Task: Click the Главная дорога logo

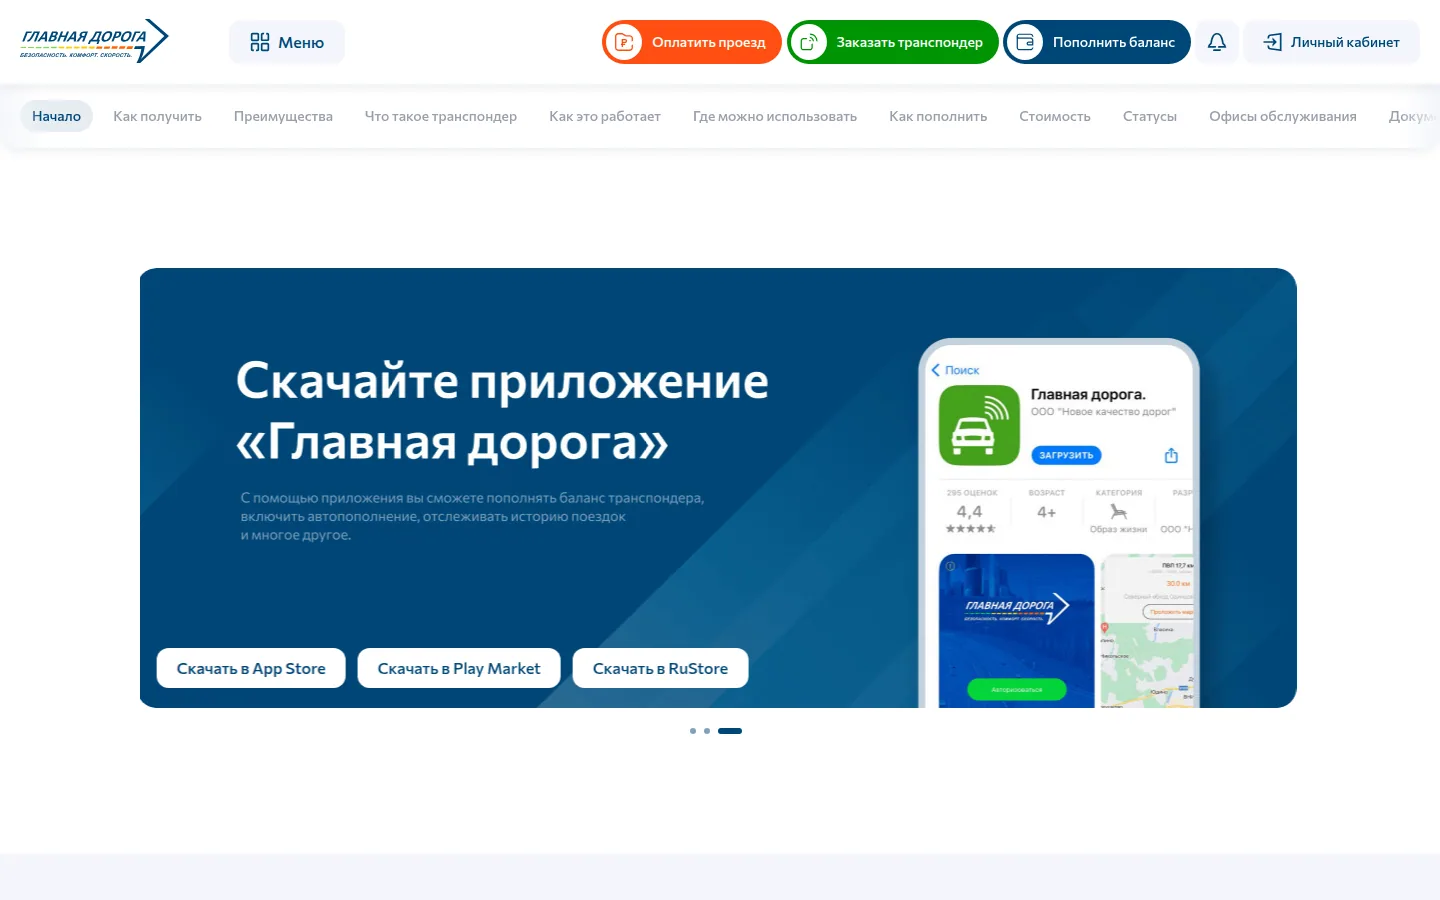Action: 94,41
